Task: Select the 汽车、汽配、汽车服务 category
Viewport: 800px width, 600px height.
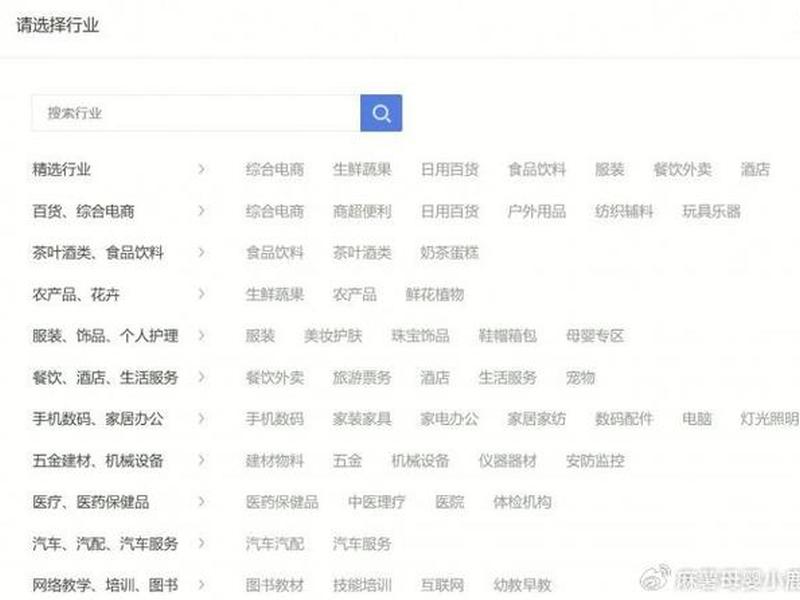Action: [105, 543]
